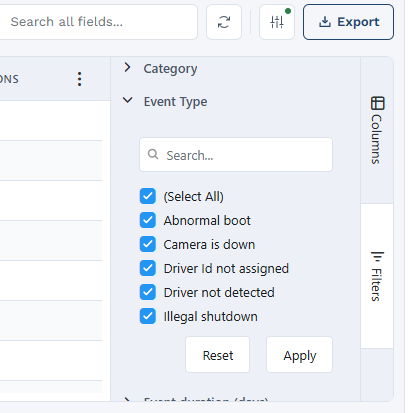Click the download icon on Export
The height and width of the screenshot is (413, 414).
(x=325, y=22)
